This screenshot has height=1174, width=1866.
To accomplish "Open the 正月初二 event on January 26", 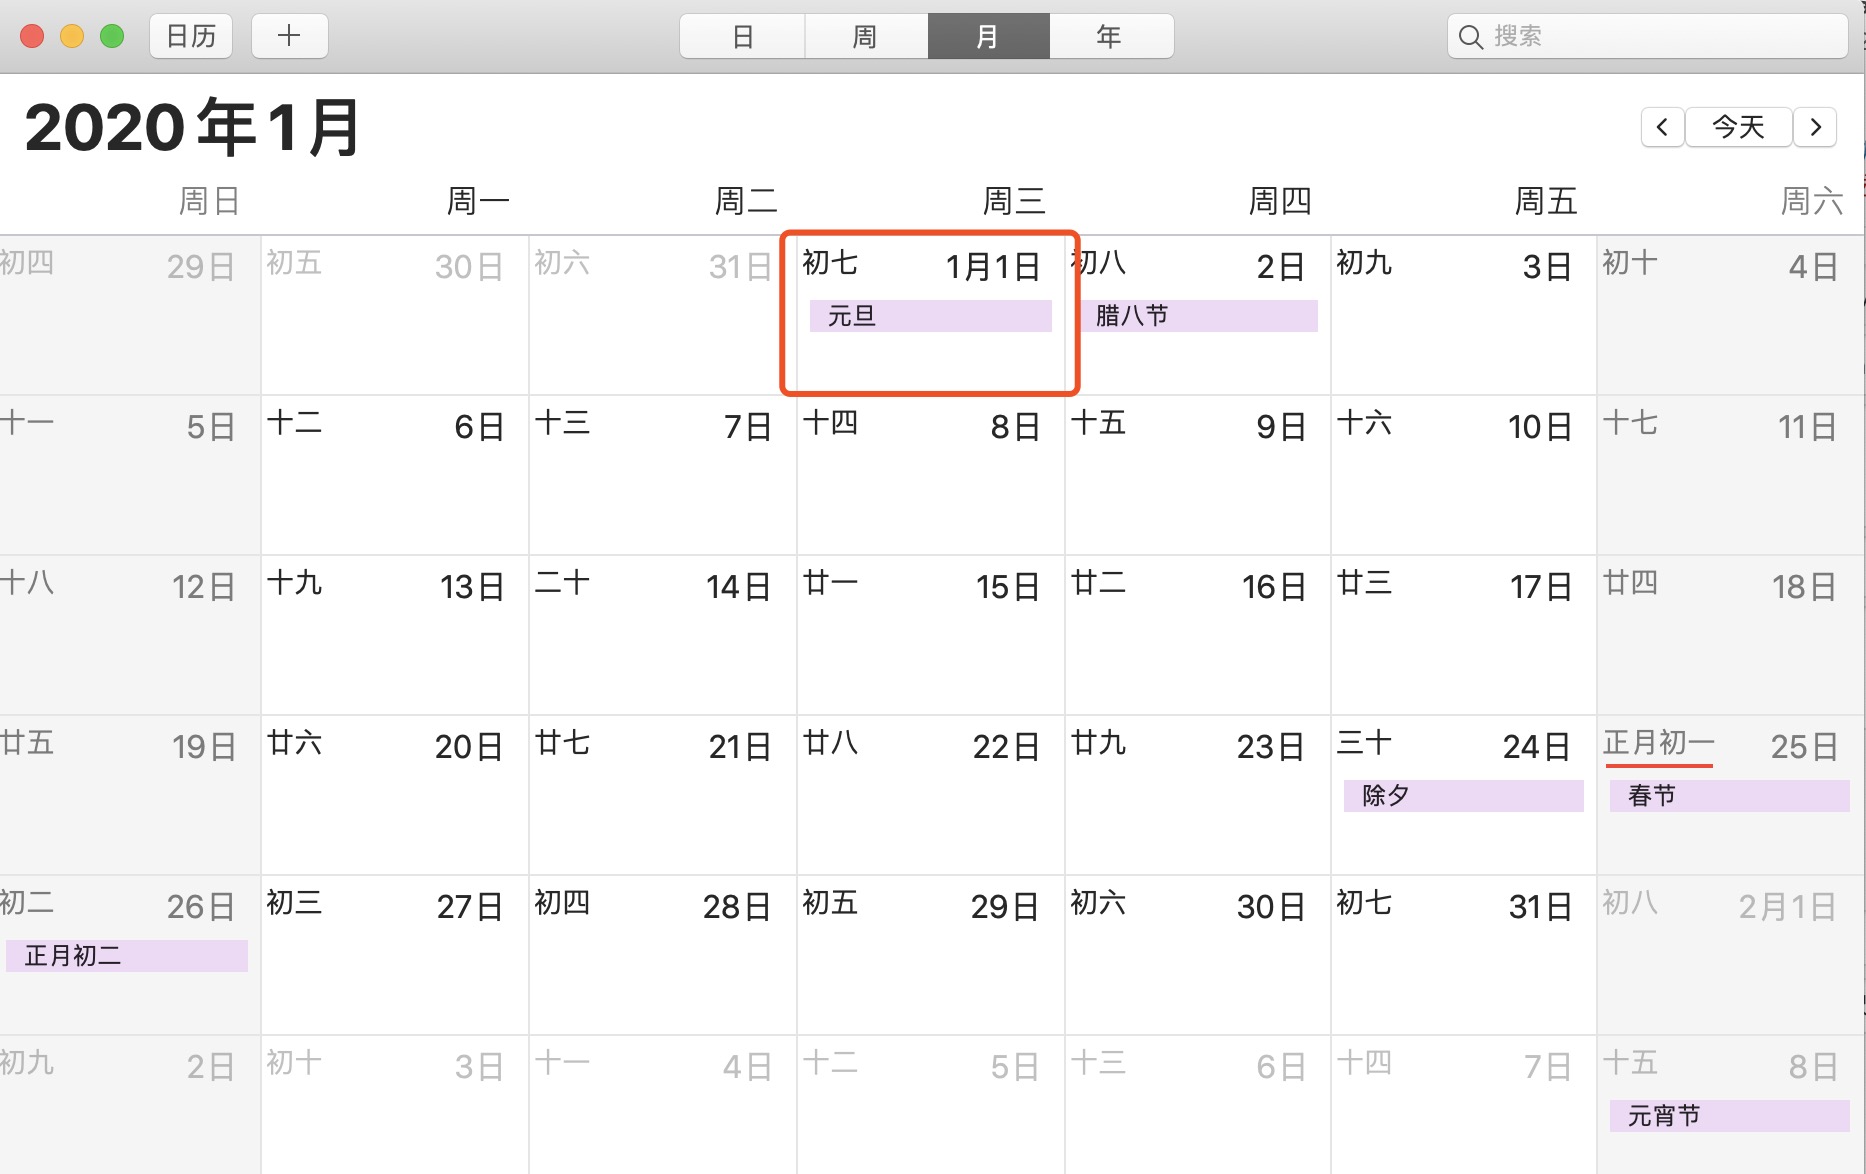I will tap(127, 956).
